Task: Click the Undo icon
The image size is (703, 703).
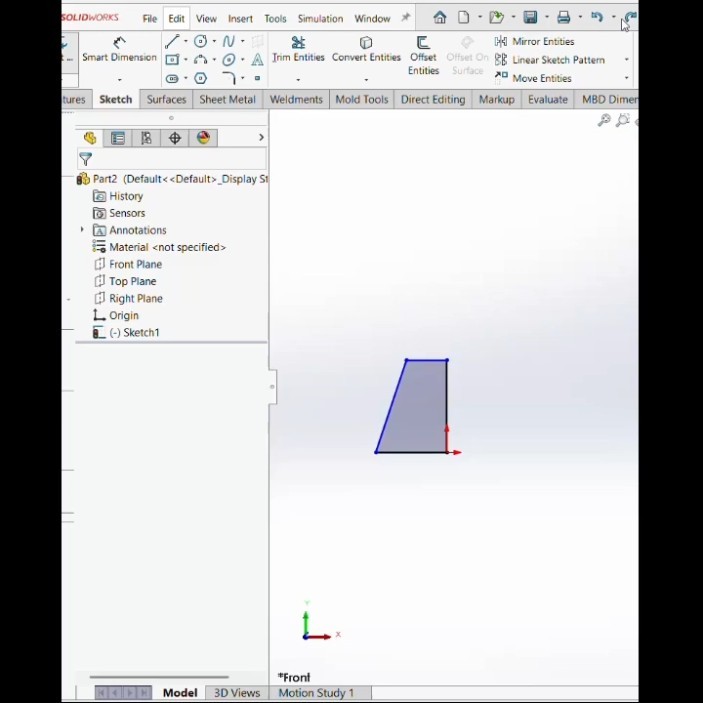Action: click(x=597, y=17)
